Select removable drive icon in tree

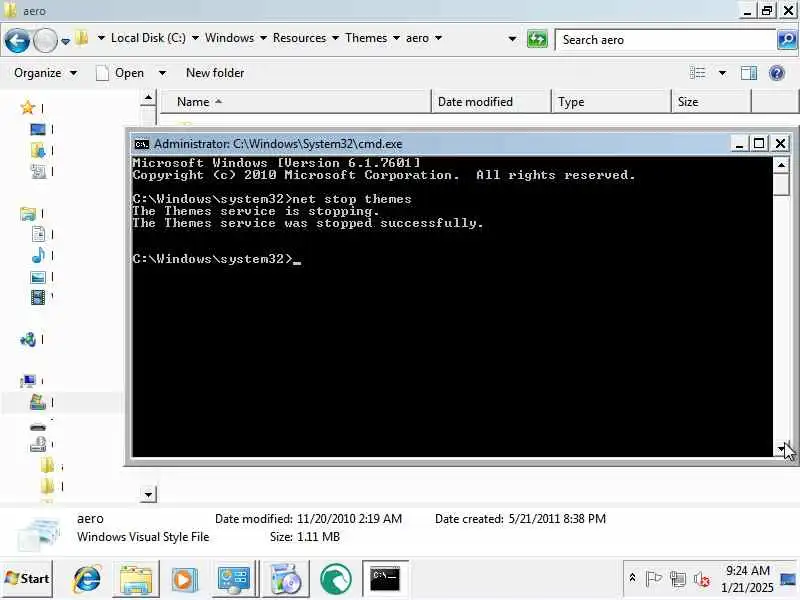(x=38, y=427)
